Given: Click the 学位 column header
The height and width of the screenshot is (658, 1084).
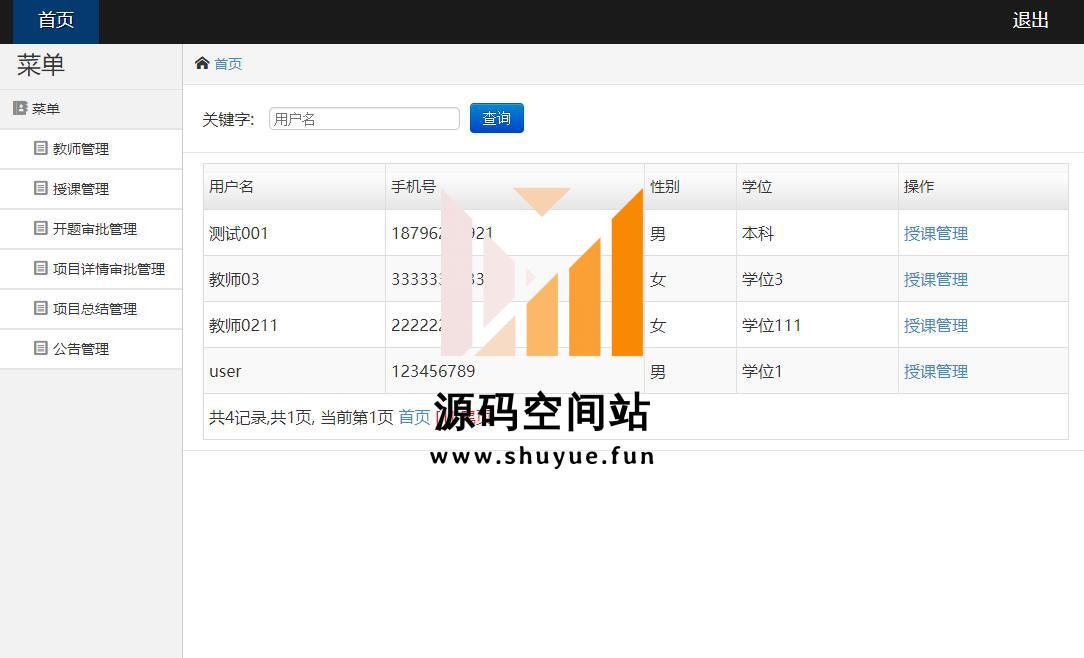Looking at the screenshot, I should click(817, 187).
